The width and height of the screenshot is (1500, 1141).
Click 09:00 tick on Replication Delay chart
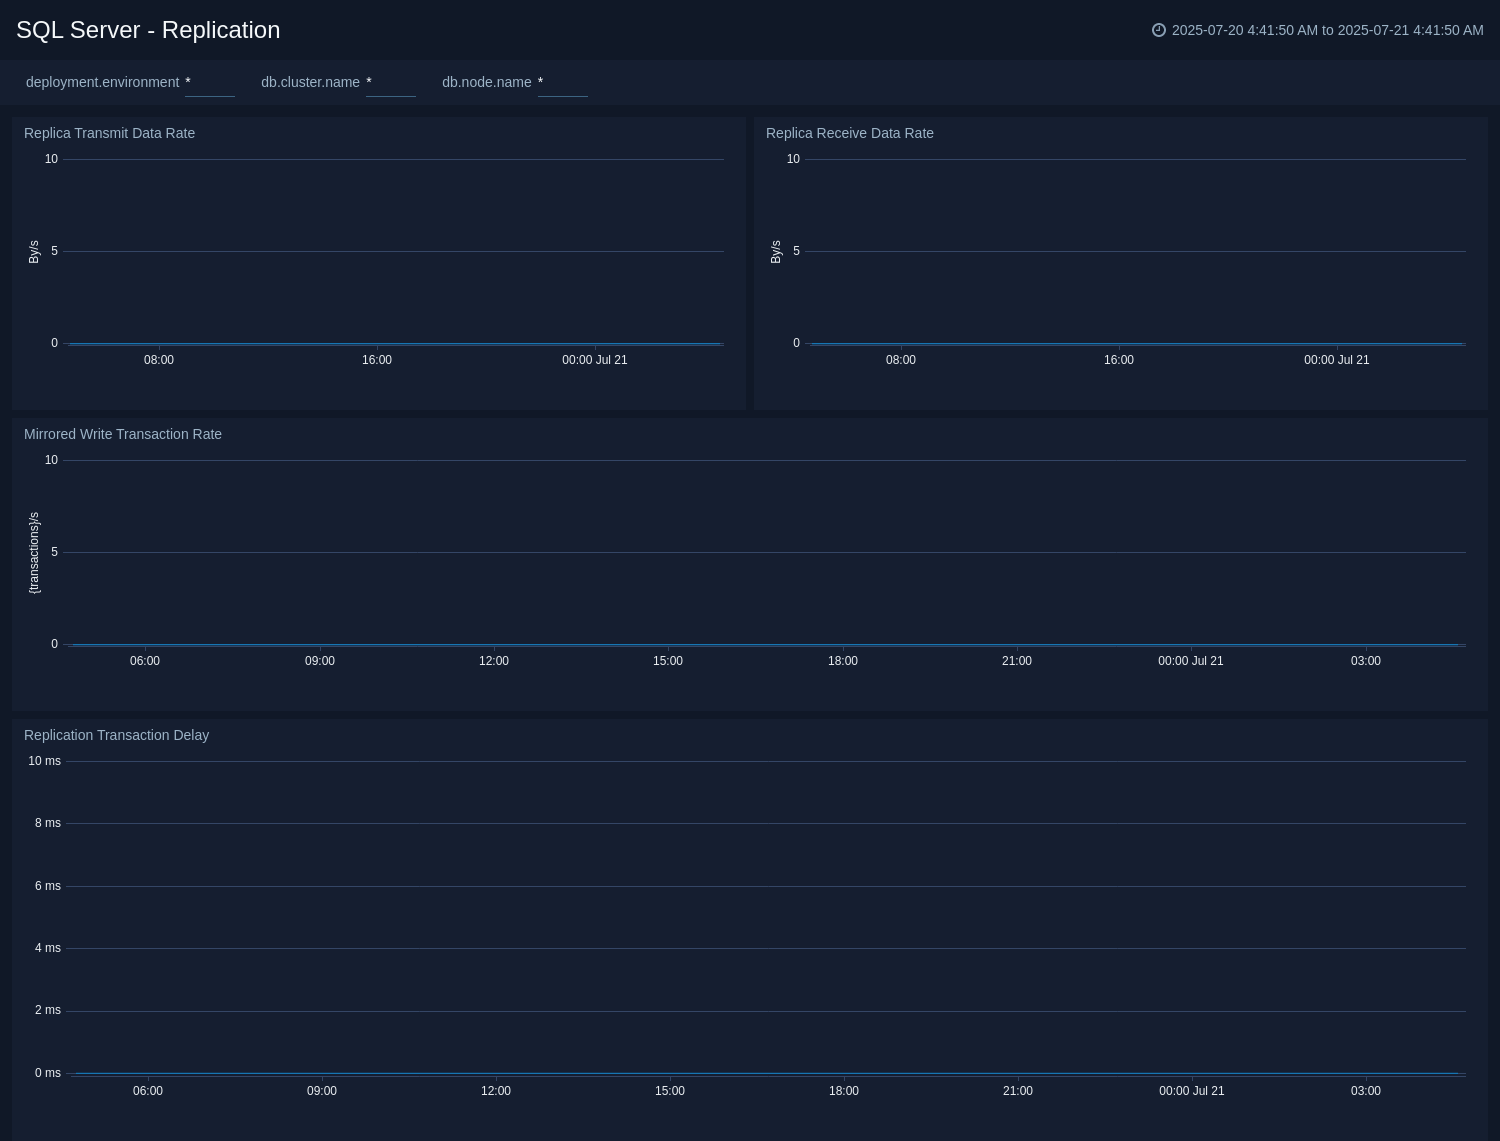(x=322, y=1091)
